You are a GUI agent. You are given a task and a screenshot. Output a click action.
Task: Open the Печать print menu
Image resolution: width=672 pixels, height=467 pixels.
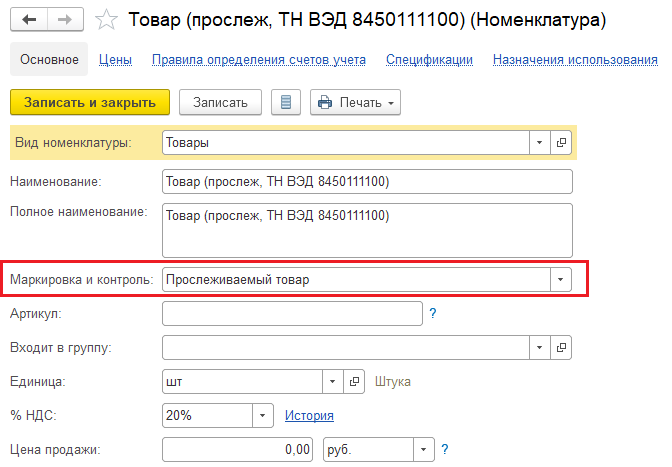coord(355,102)
